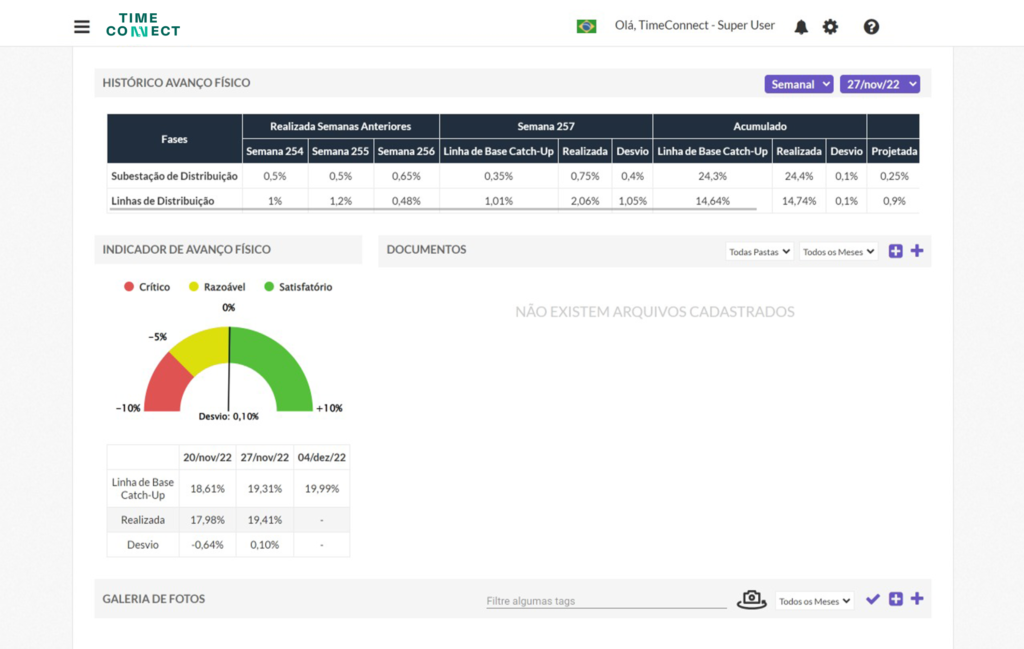Image resolution: width=1024 pixels, height=649 pixels.
Task: Click the boxed plus icon in Documentos
Action: coord(895,251)
